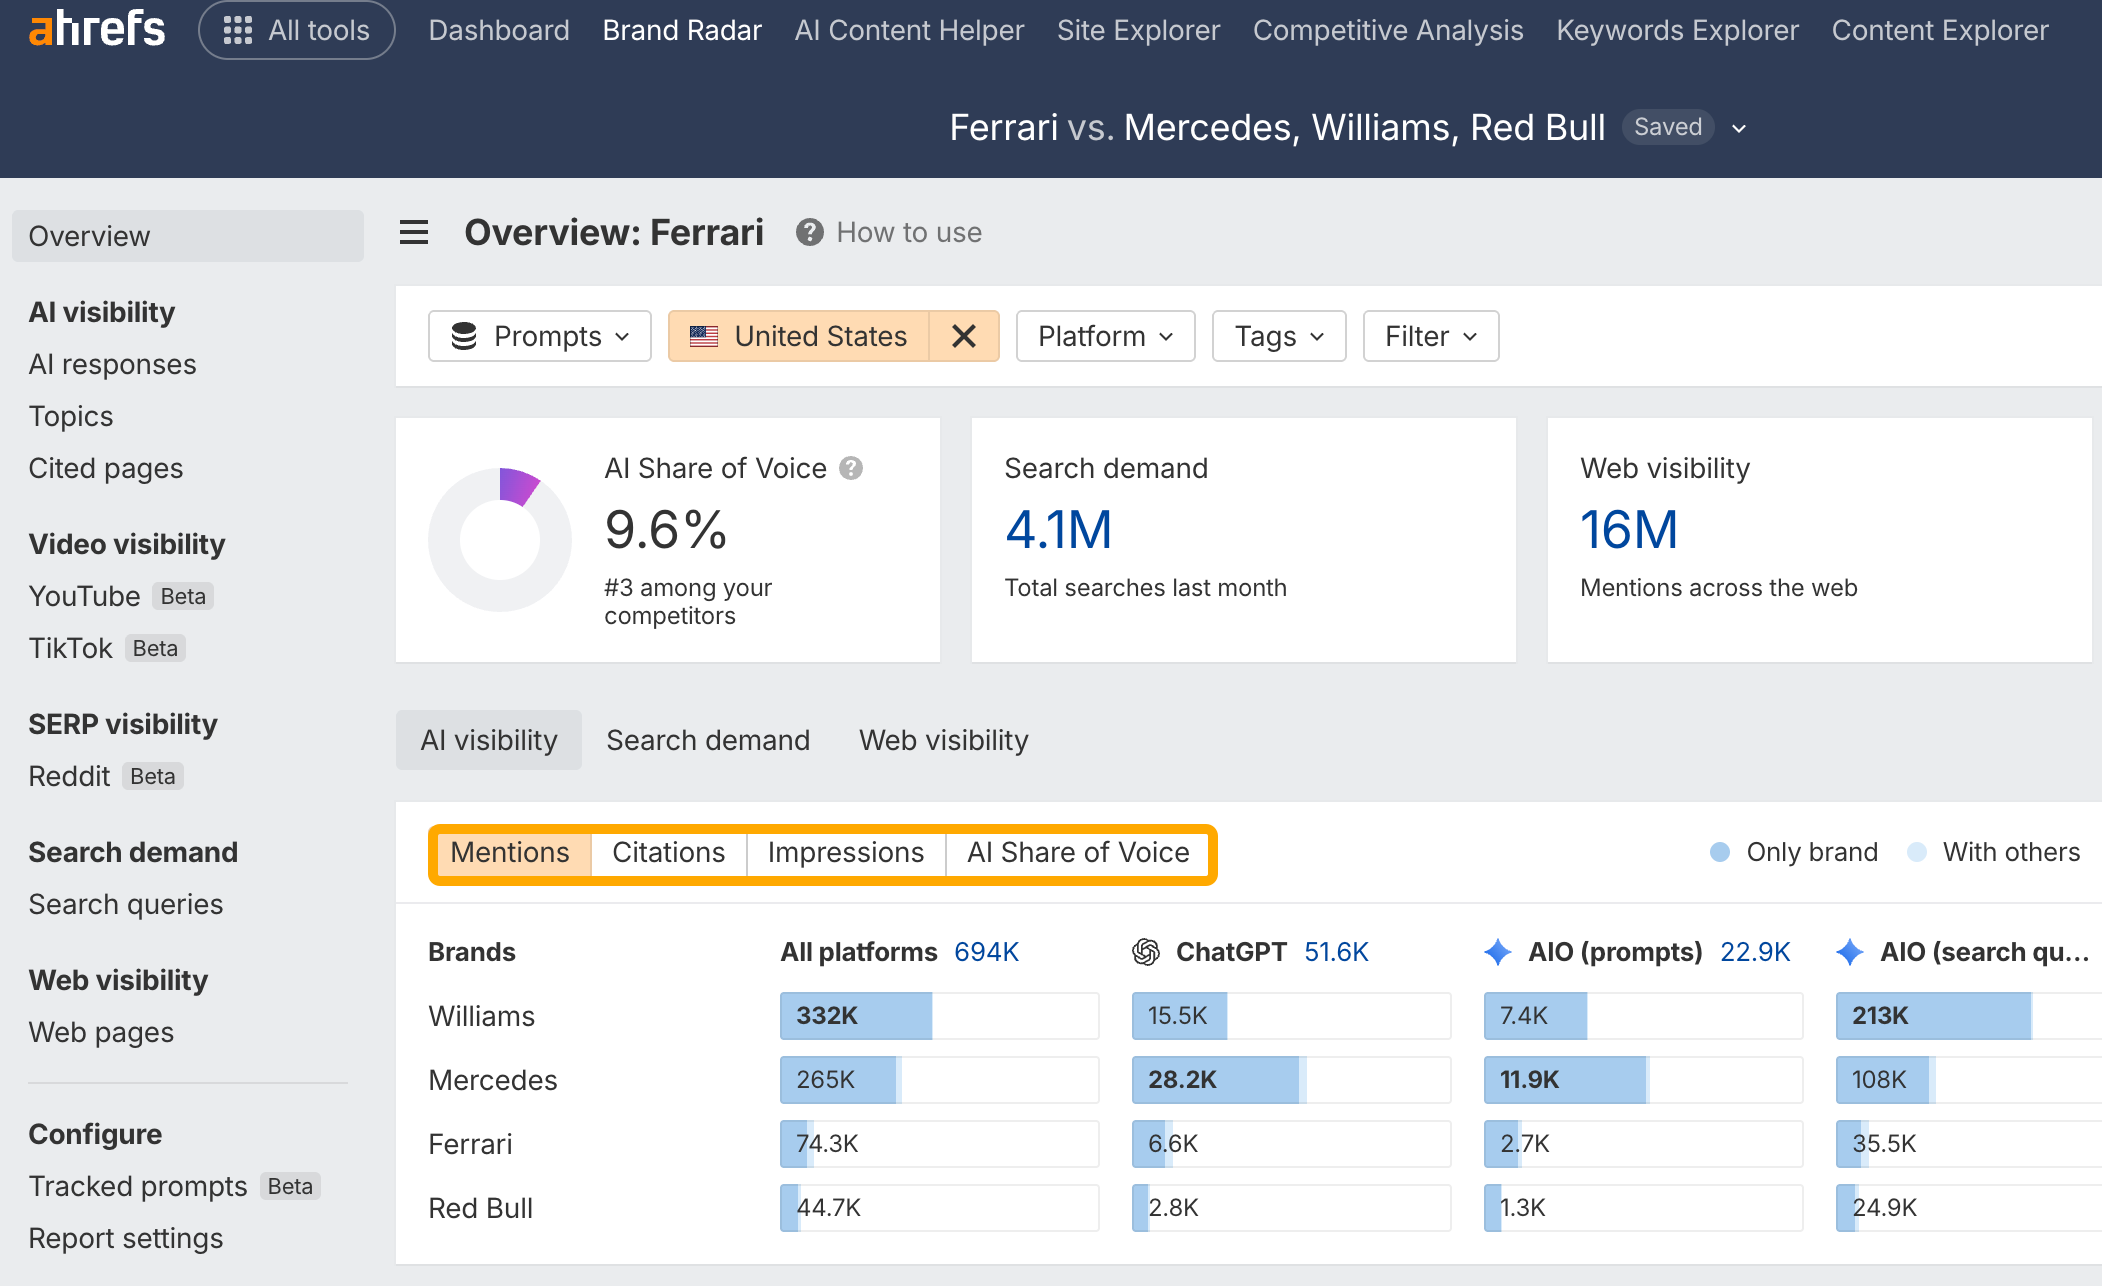Open Report settings in the sidebar
This screenshot has width=2102, height=1286.
pyautogui.click(x=125, y=1238)
